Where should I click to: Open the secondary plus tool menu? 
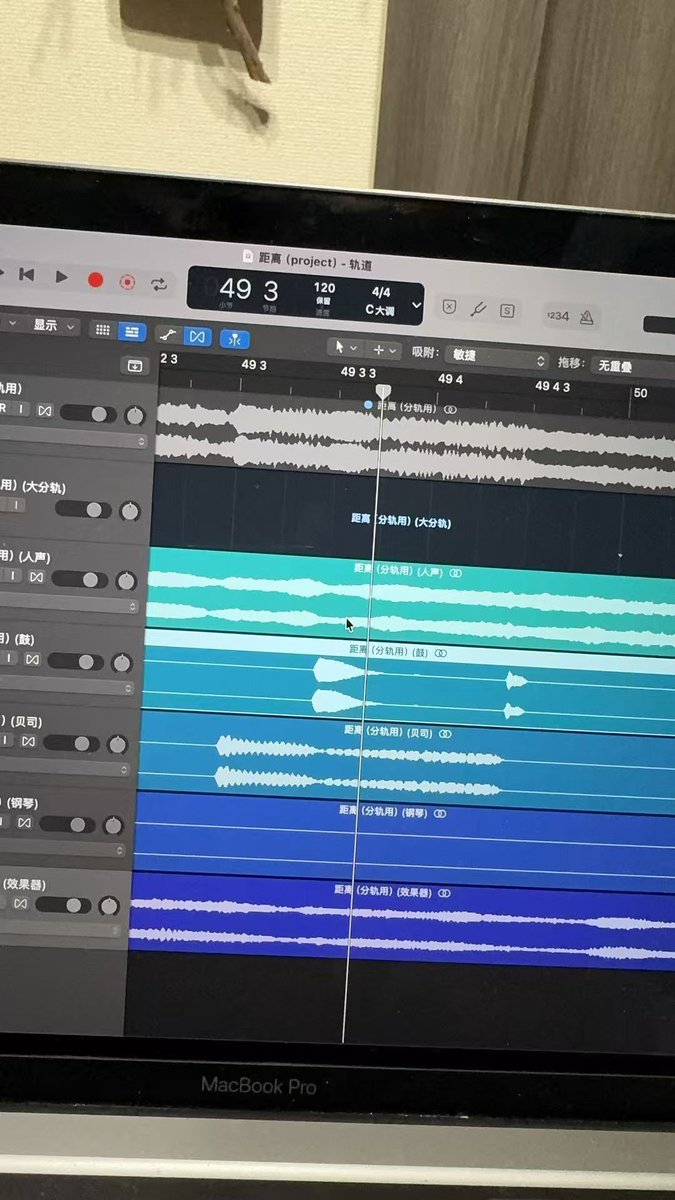tap(384, 350)
